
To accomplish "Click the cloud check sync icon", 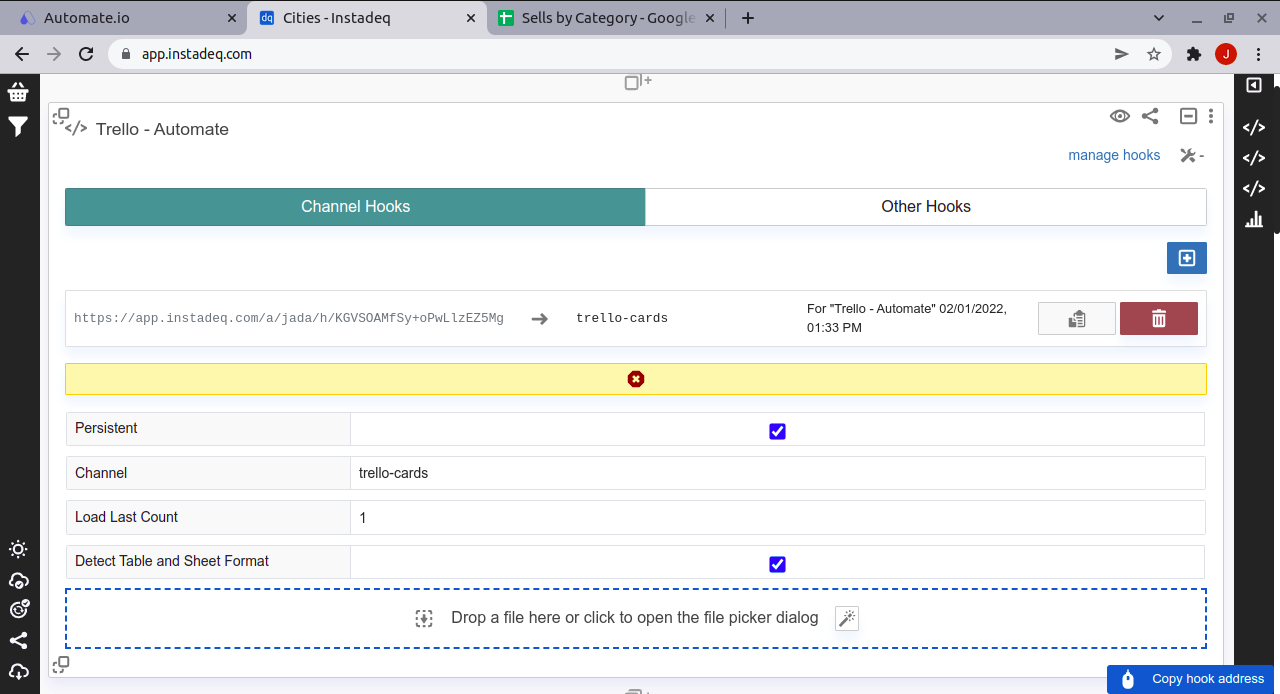I will click(18, 580).
